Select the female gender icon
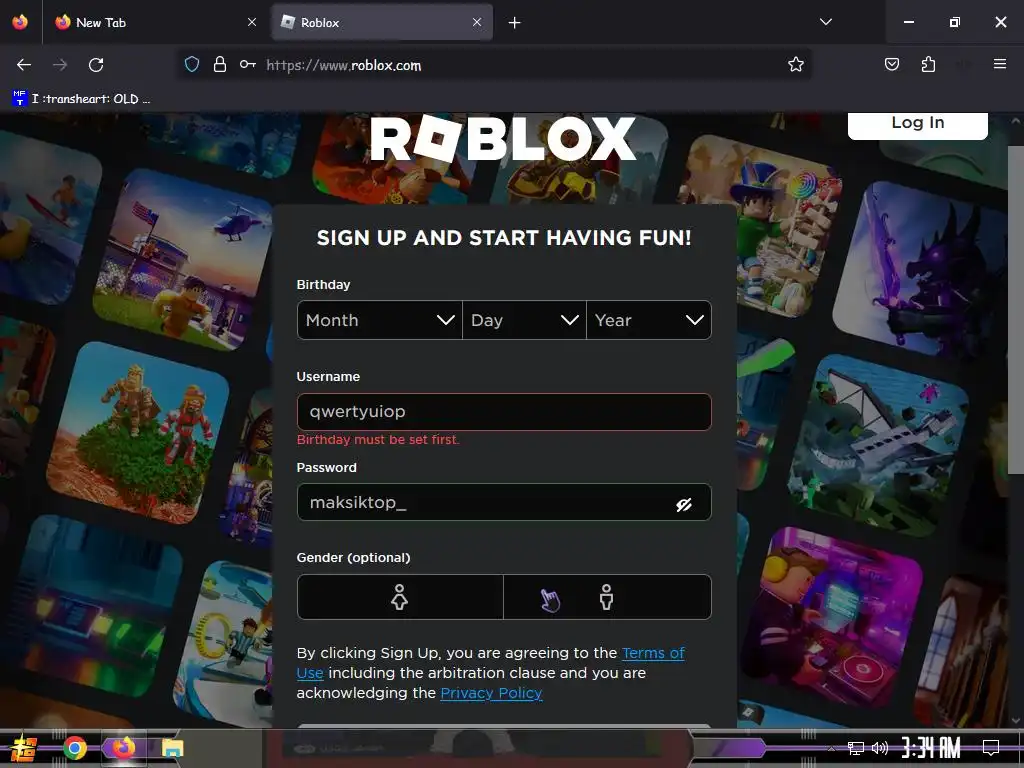The width and height of the screenshot is (1024, 768). point(400,597)
